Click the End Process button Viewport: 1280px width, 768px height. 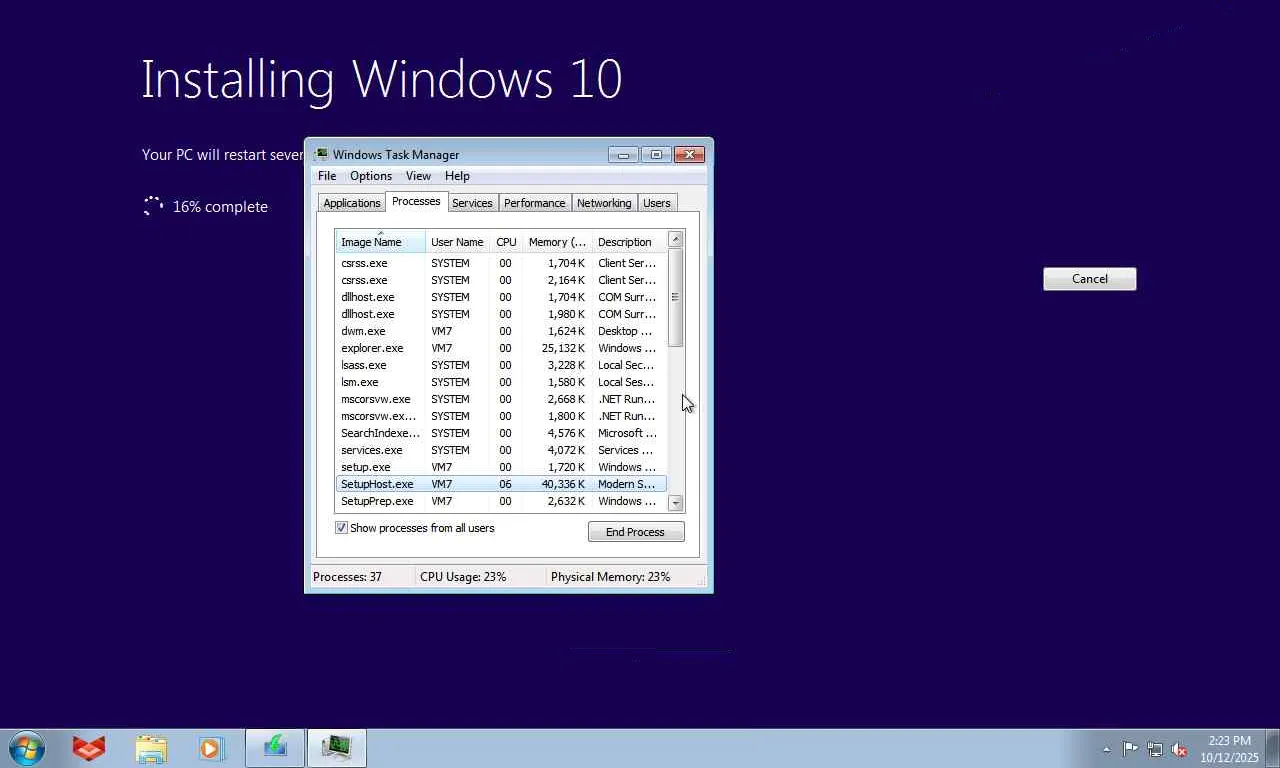(x=636, y=532)
